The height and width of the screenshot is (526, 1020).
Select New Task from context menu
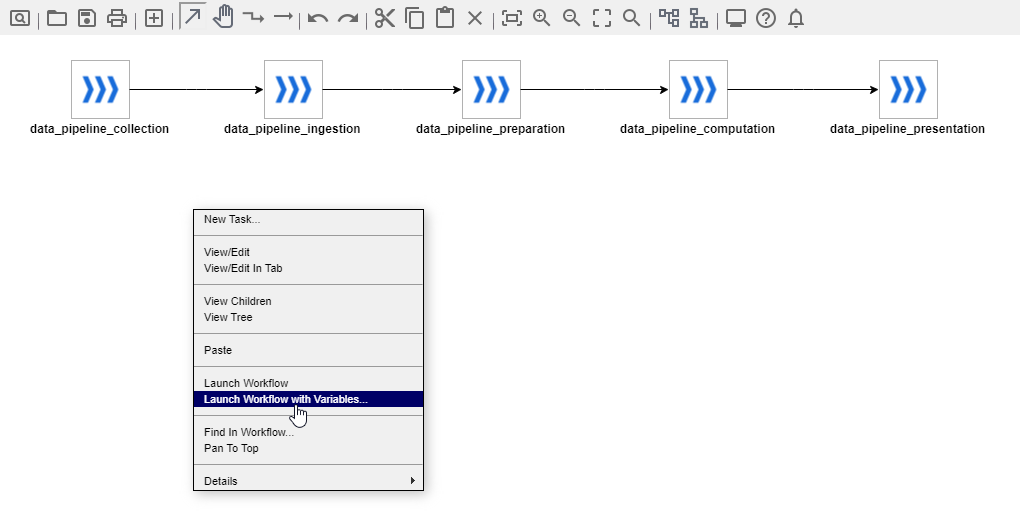click(x=232, y=219)
